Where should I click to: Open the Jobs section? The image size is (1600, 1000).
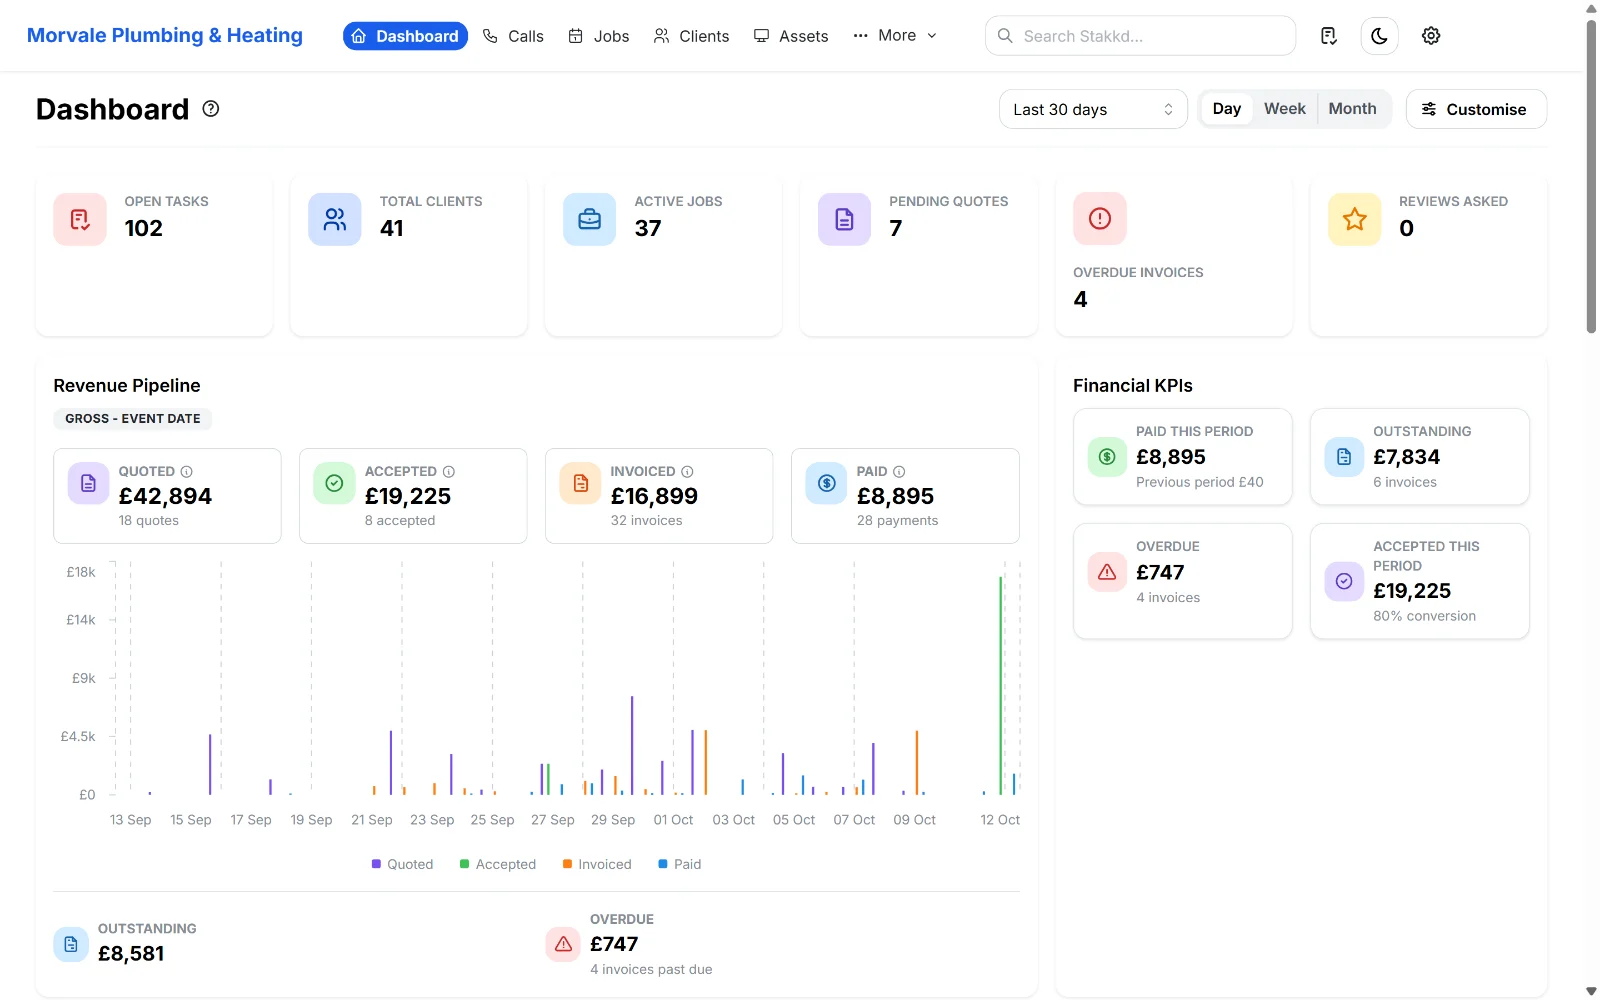point(599,36)
